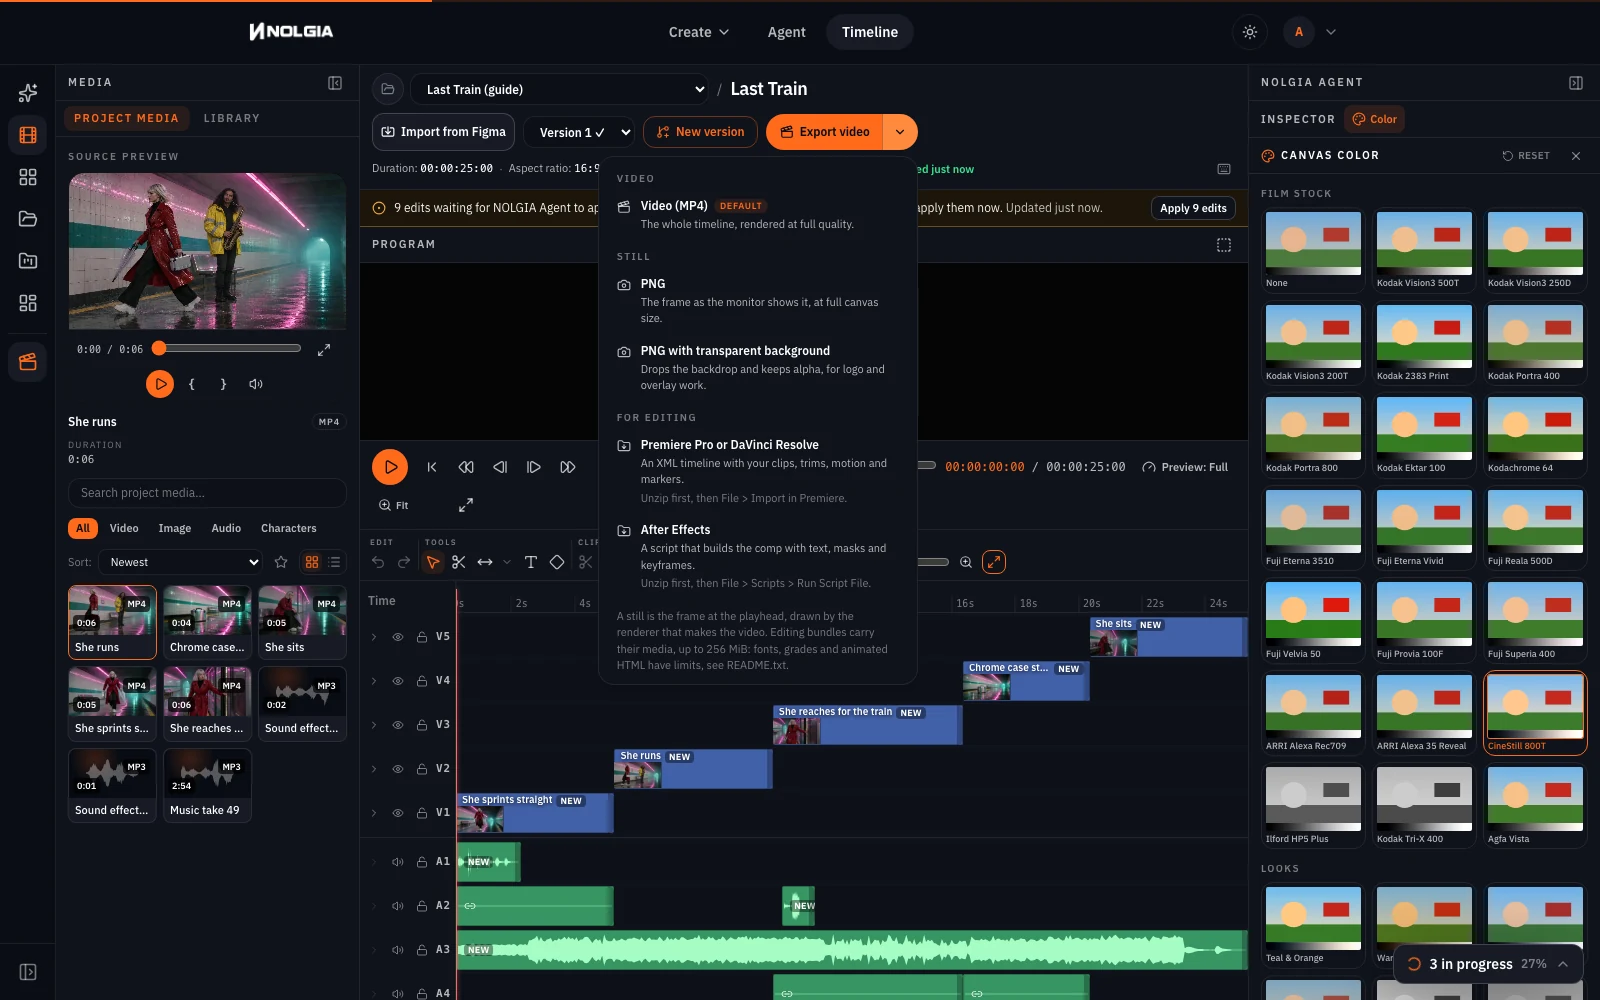This screenshot has height=1000, width=1600.
Task: Open the Last Train (guide) project dropdown
Action: (x=560, y=89)
